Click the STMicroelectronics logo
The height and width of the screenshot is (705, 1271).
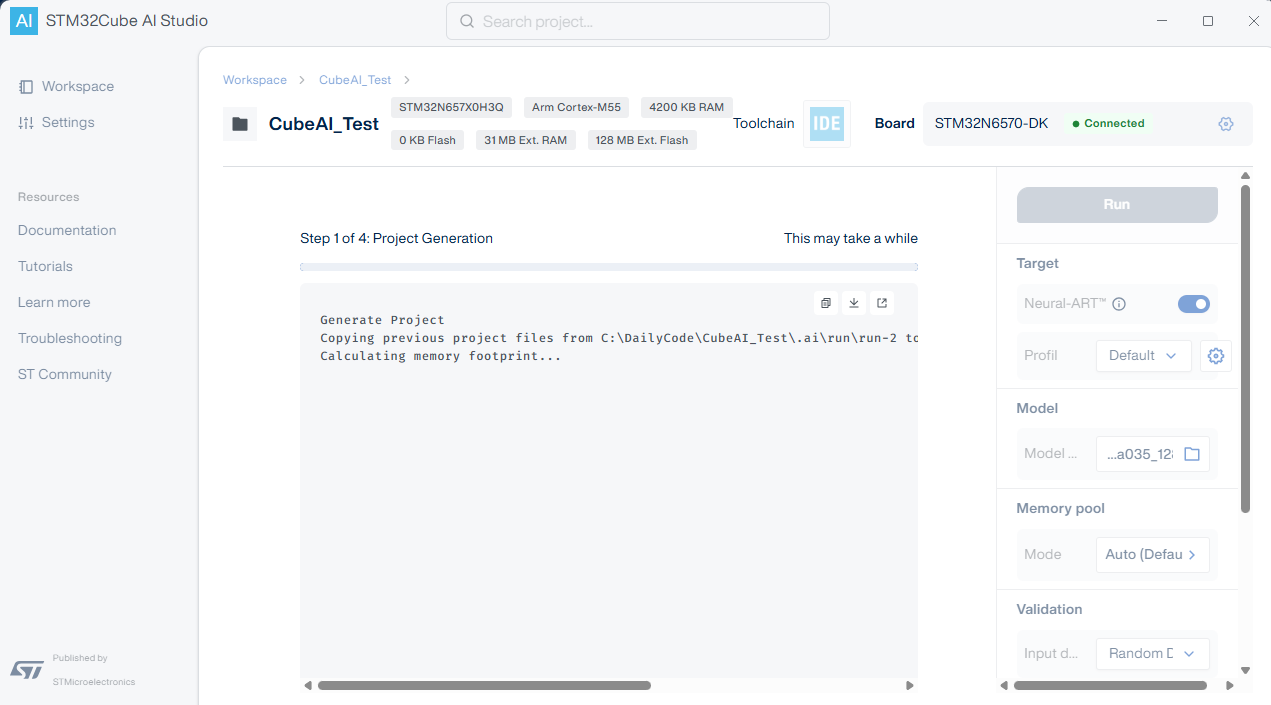[x=27, y=669]
